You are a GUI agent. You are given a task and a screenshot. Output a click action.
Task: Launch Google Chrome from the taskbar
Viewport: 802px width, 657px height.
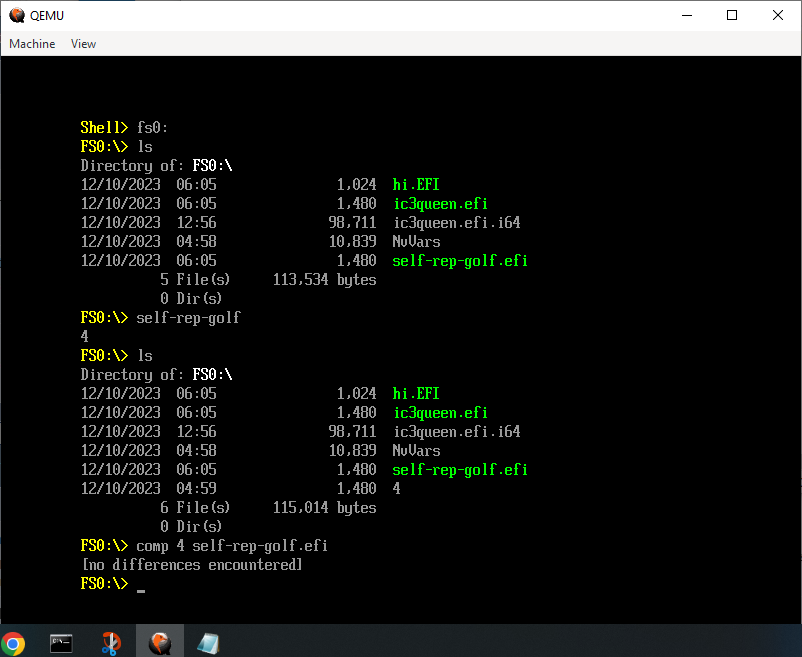coord(13,643)
